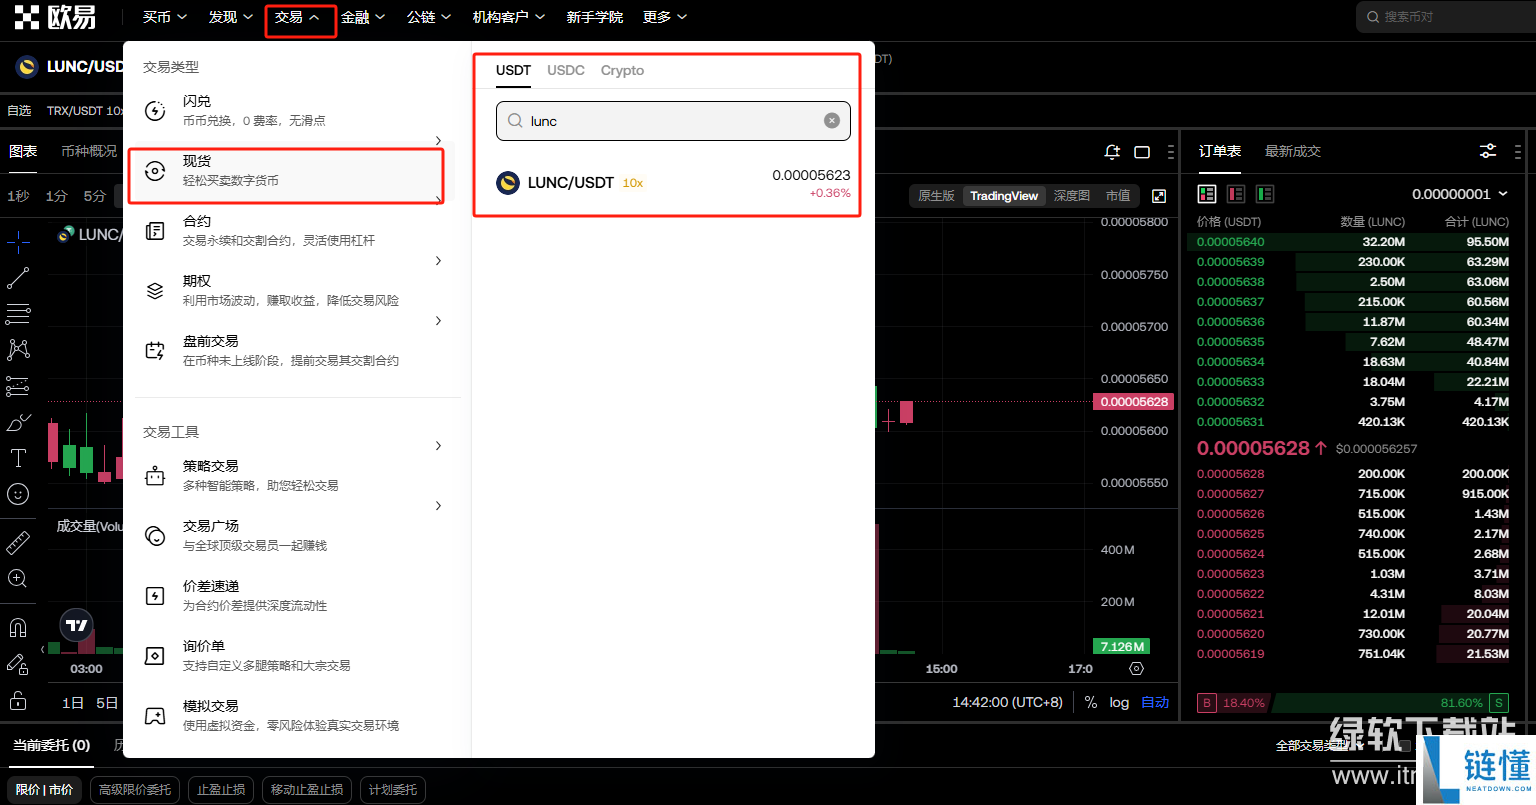This screenshot has height=805, width=1536.
Task: Switch to the Crypto market tab
Action: [x=622, y=71]
